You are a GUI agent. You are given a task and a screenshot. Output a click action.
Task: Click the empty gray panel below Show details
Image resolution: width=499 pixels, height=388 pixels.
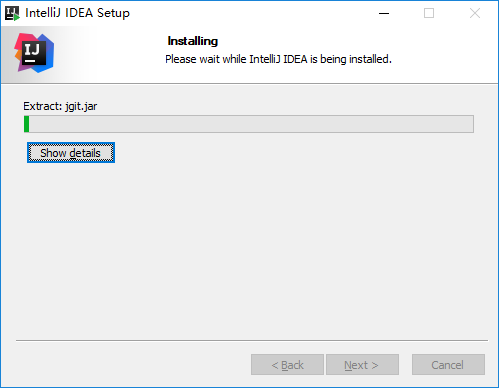[250, 250]
